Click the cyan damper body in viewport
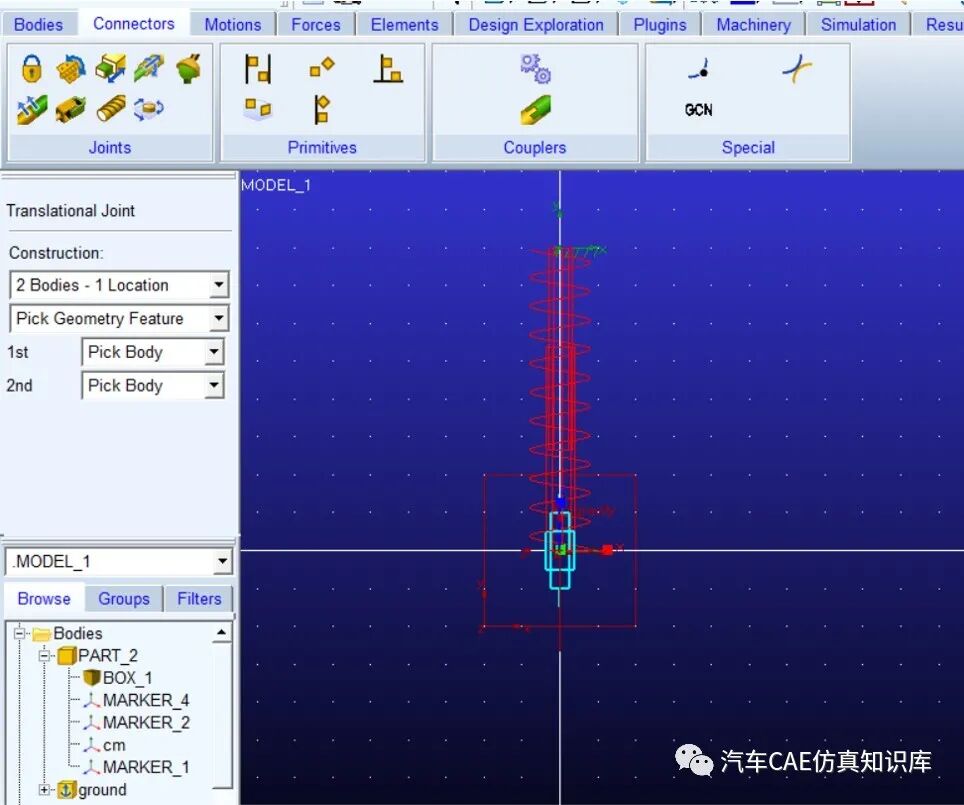964x805 pixels. tap(559, 551)
